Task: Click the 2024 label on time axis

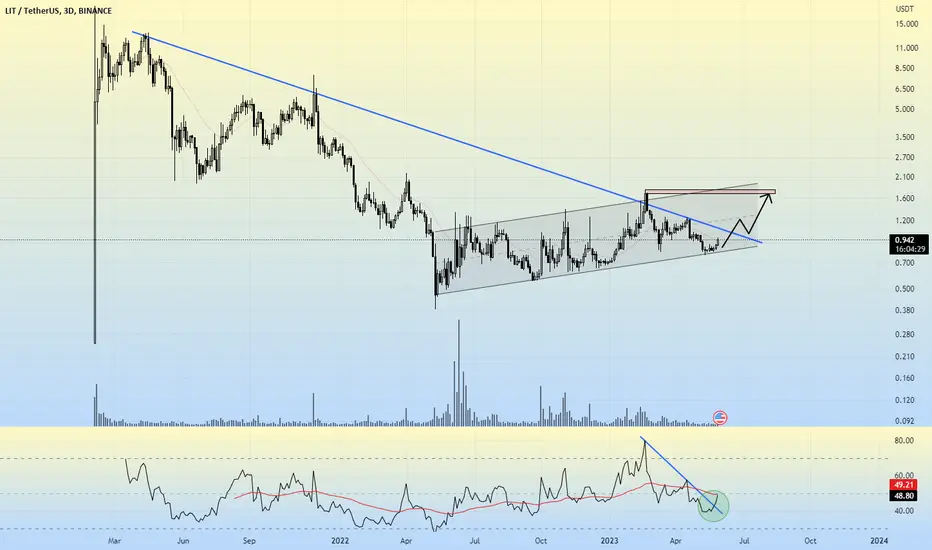Action: tap(879, 541)
